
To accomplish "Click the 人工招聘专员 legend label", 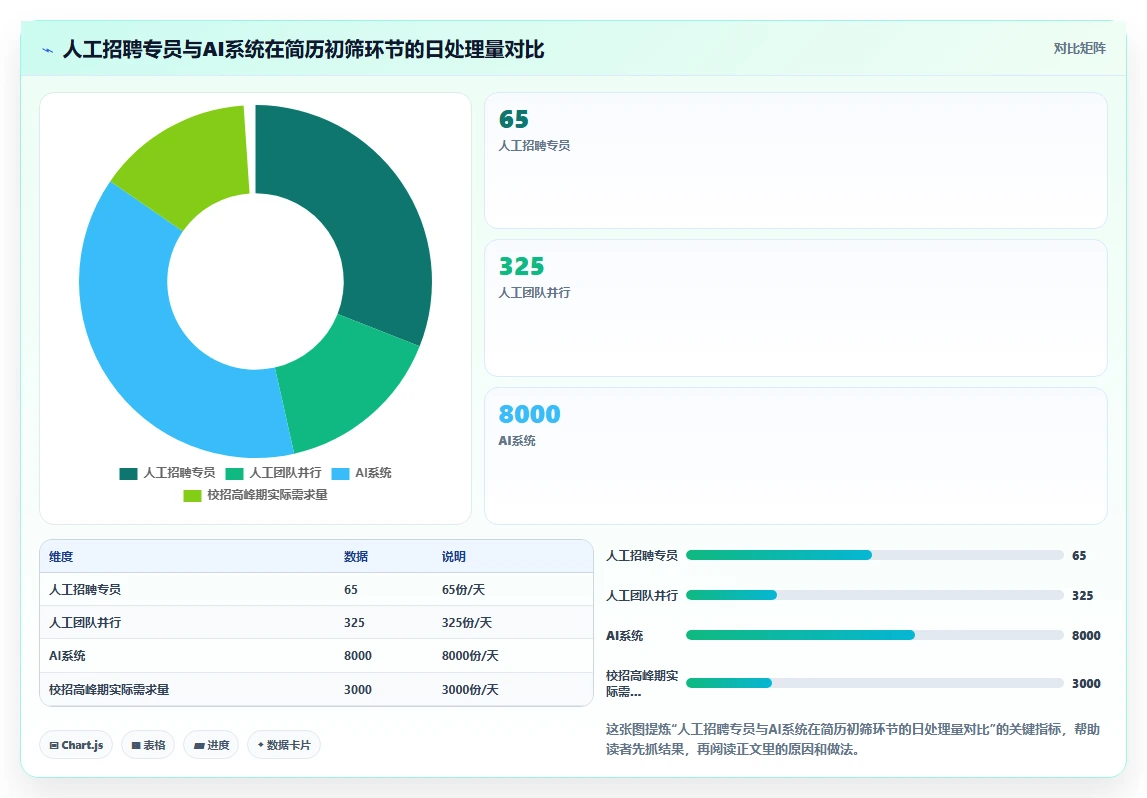I will click(x=179, y=473).
